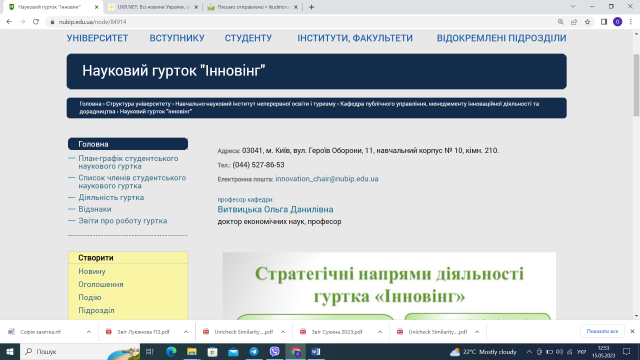Open the Chrome profile avatar
The width and height of the screenshot is (640, 360).
pyautogui.click(x=618, y=22)
